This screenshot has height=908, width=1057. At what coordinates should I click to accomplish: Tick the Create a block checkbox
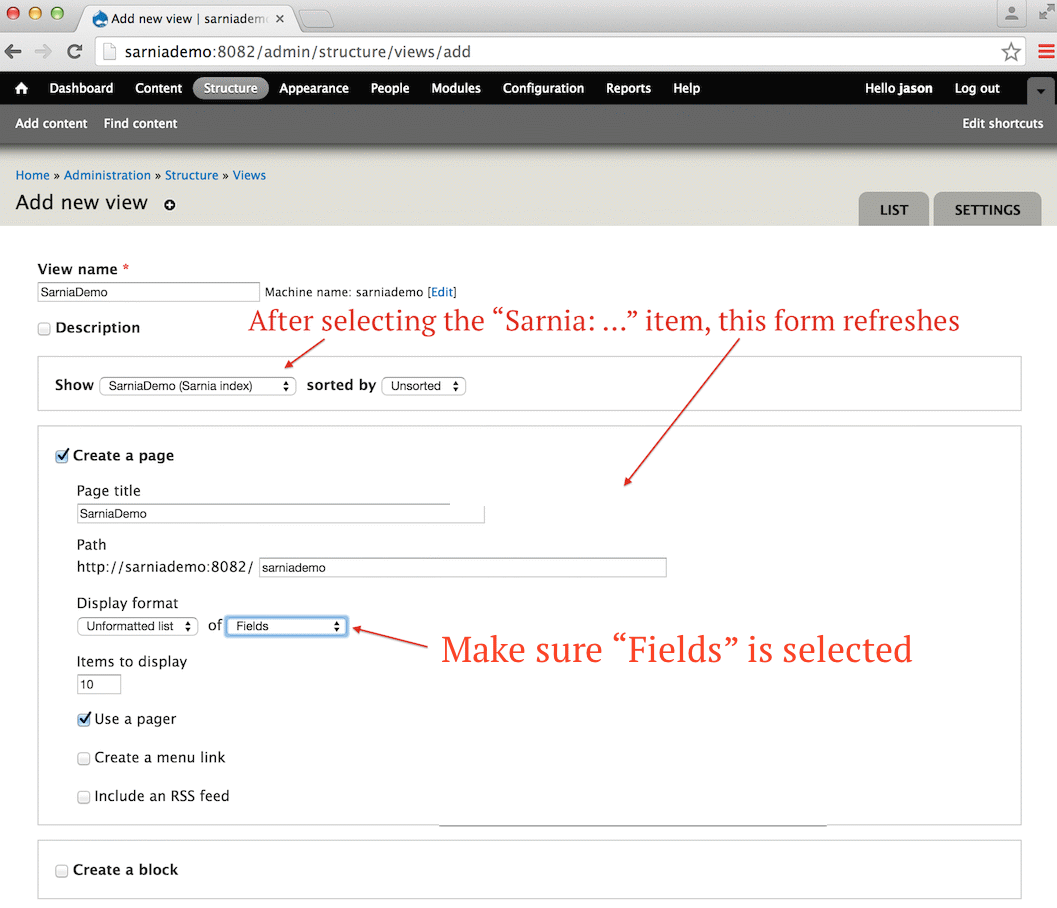[x=62, y=871]
